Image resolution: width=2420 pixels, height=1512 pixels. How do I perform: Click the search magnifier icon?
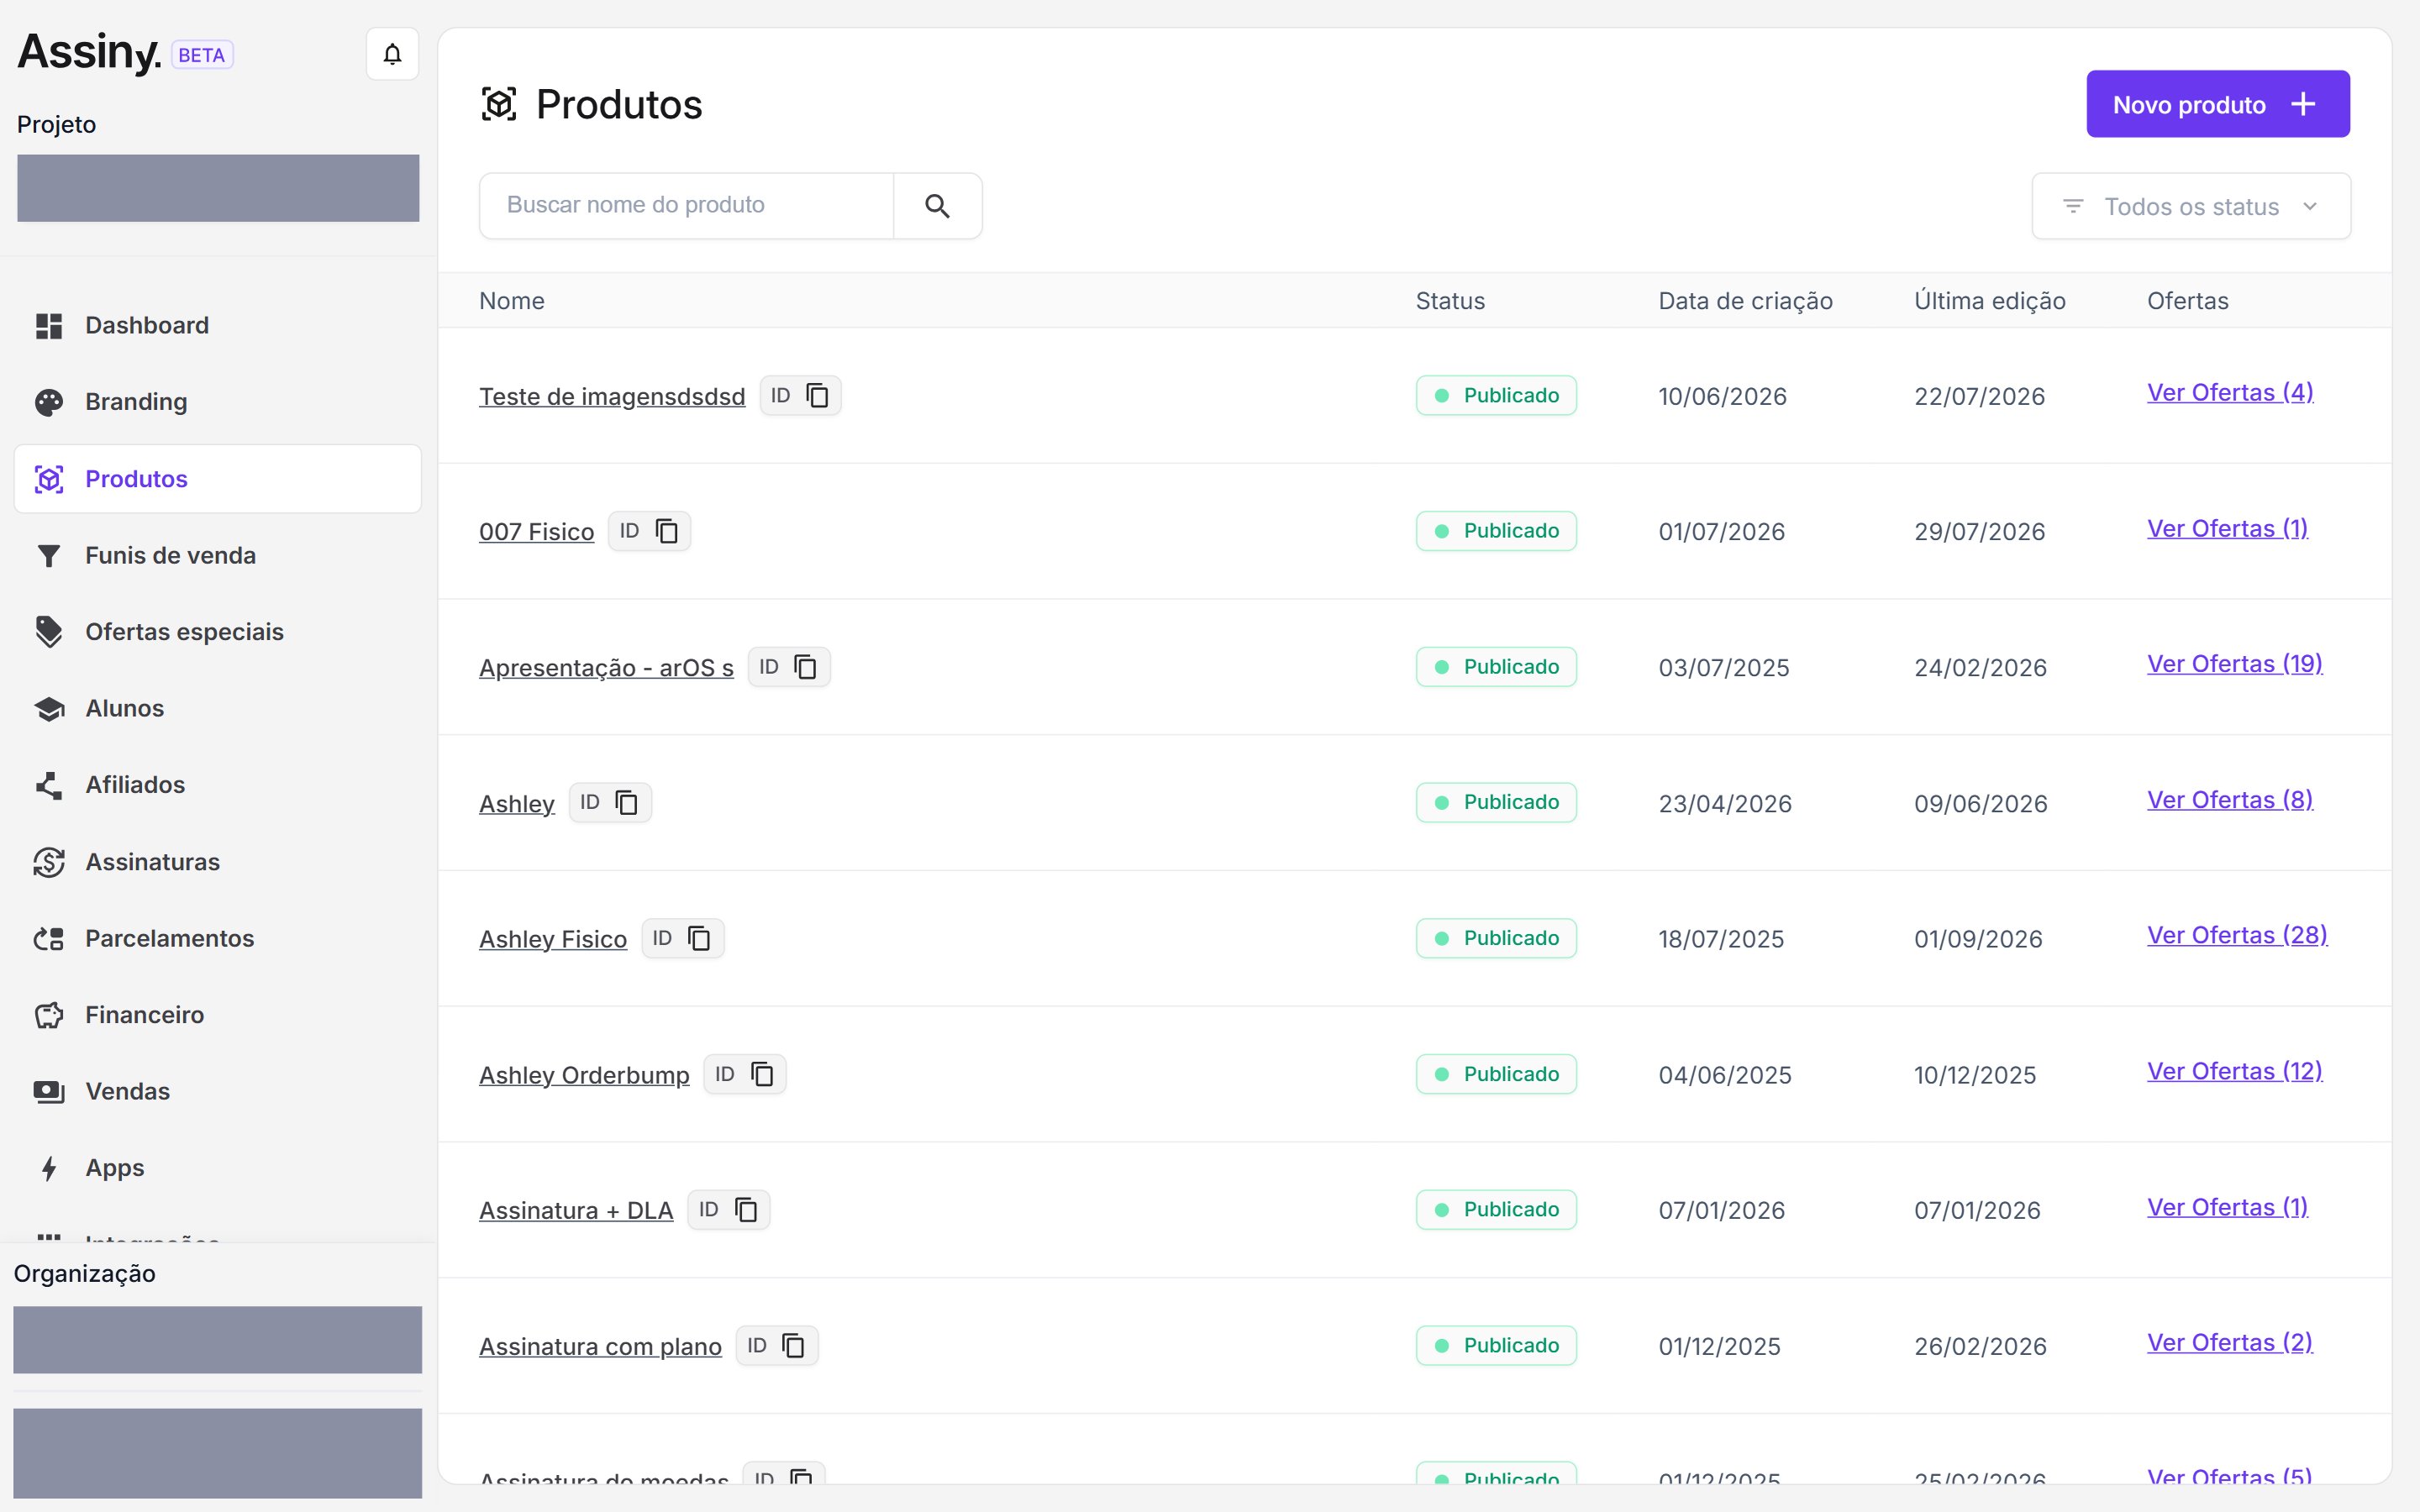pos(937,206)
